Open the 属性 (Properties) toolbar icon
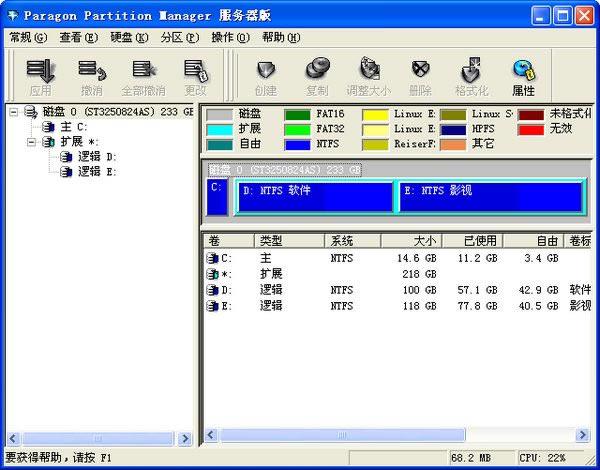This screenshot has width=600, height=470. coord(523,75)
